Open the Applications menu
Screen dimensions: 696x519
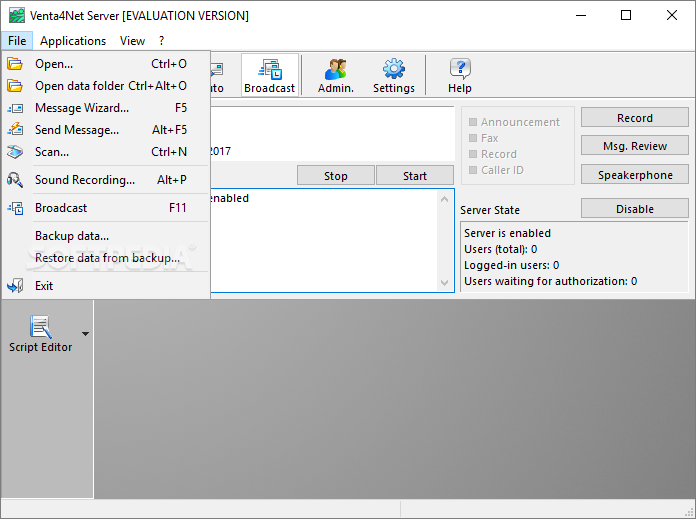coord(73,41)
